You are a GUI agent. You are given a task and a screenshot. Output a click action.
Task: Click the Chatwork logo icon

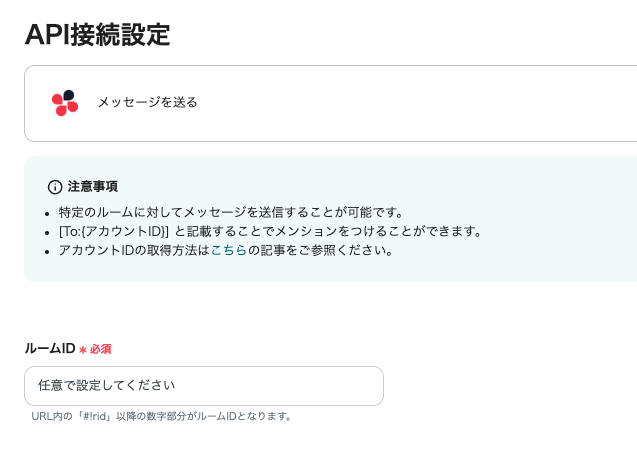click(64, 102)
